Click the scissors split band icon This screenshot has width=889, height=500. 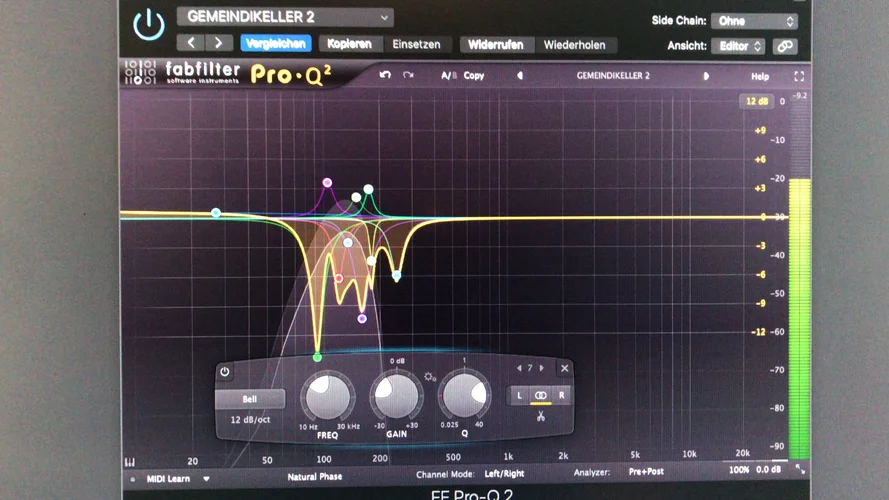(x=540, y=417)
